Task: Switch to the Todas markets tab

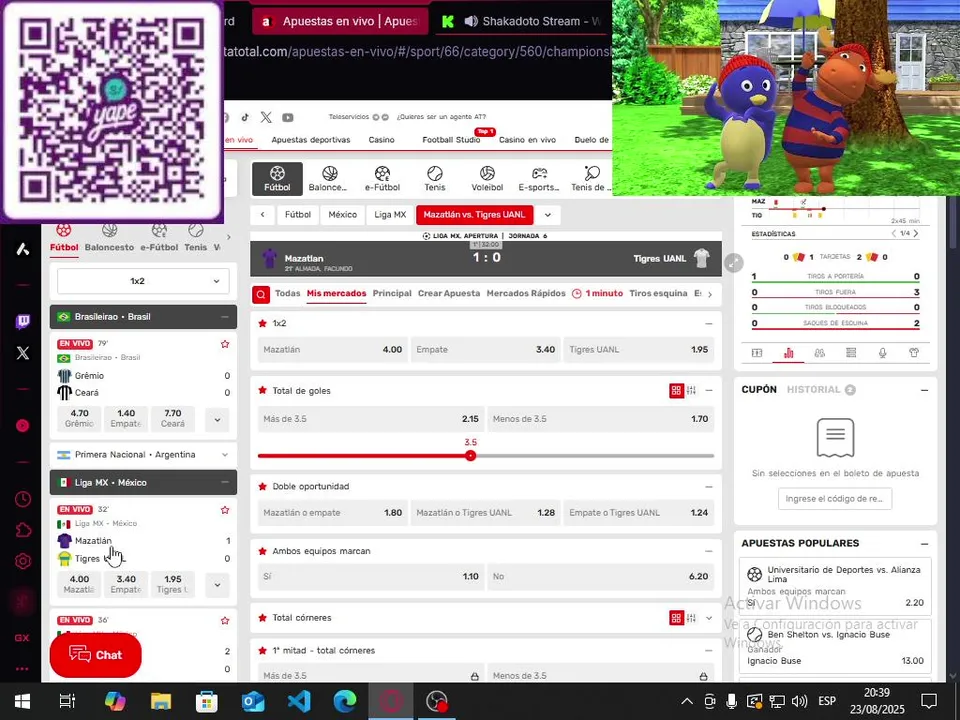Action: coord(287,293)
